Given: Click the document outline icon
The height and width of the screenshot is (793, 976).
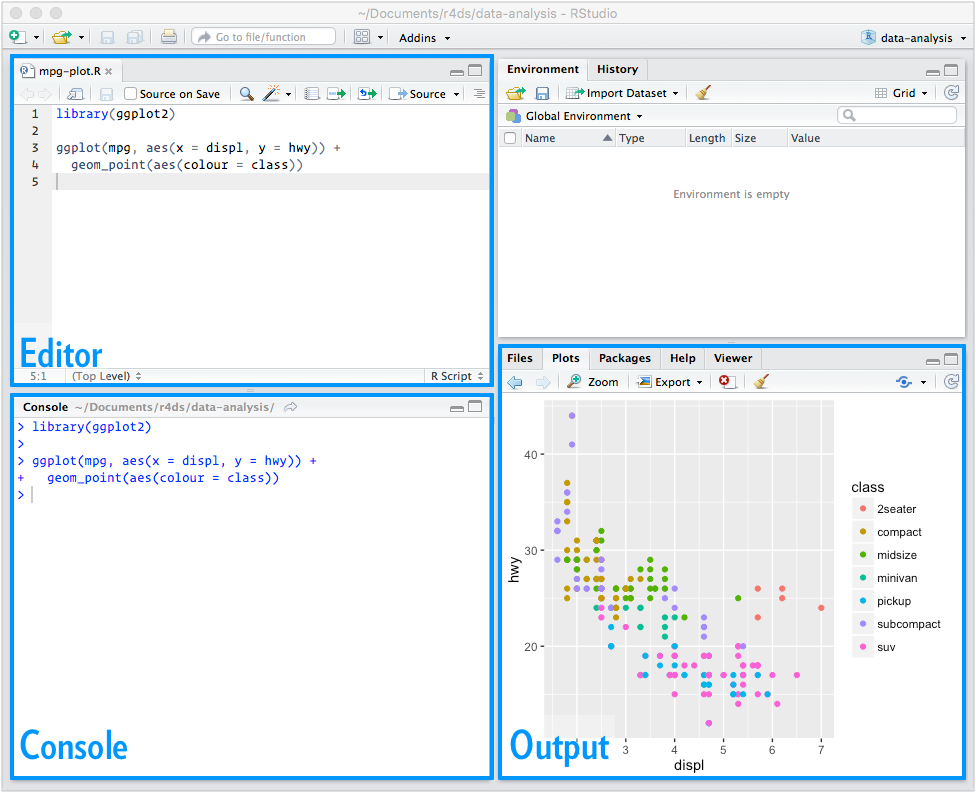Looking at the screenshot, I should (479, 94).
